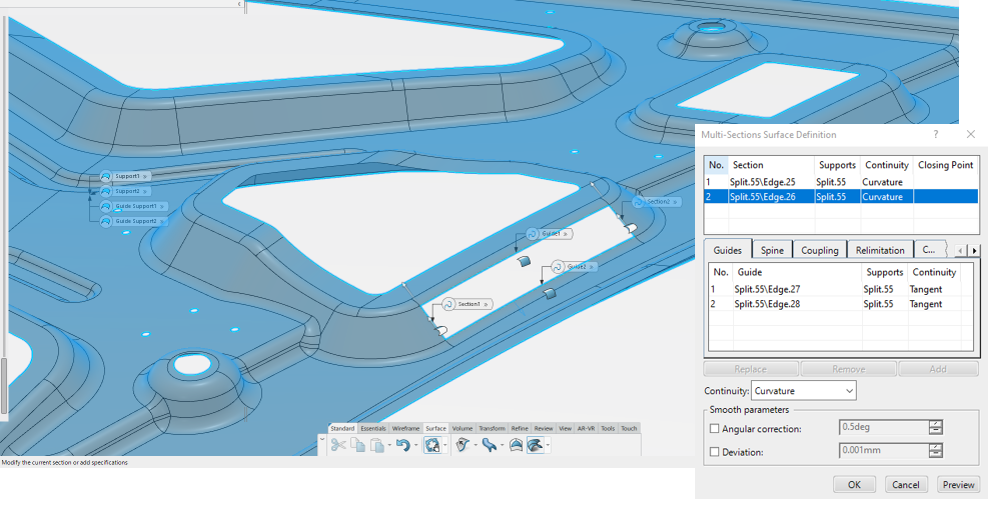Click the Guide Support1 label icon
This screenshot has width=993, height=505.
coord(106,206)
